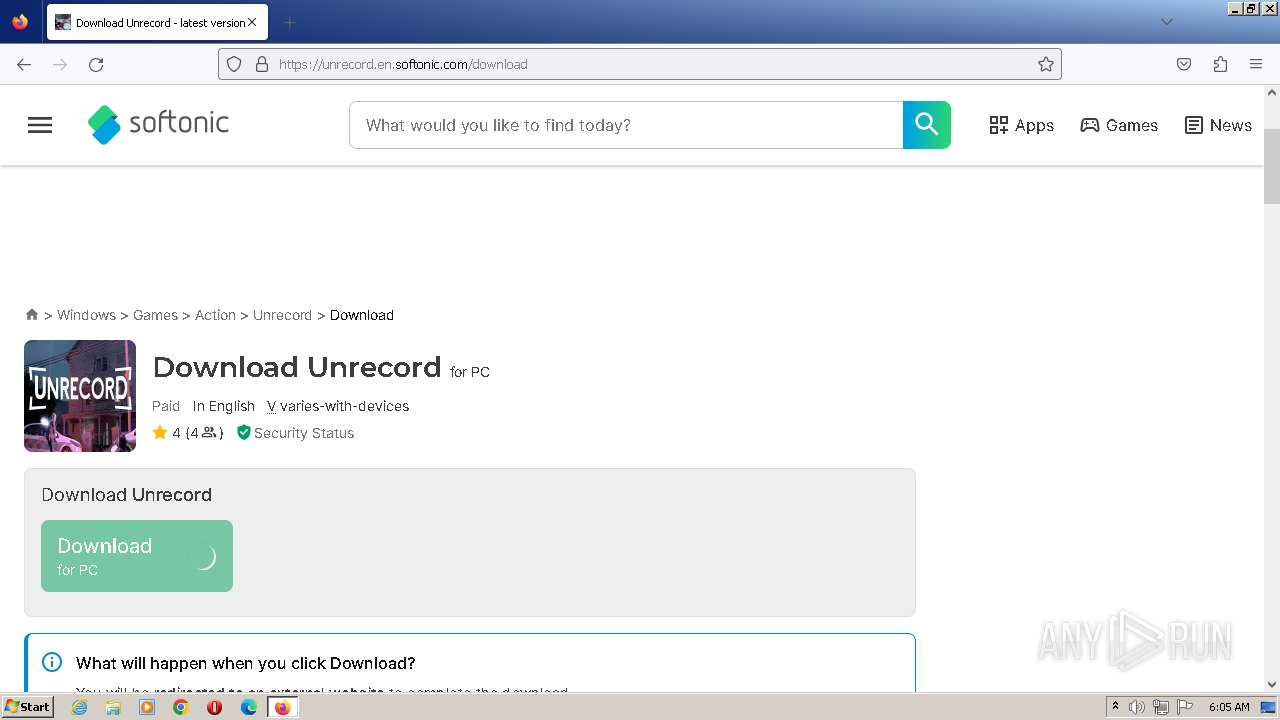1280x720 pixels.
Task: Click the Action Center flag icon
Action: (1185, 707)
